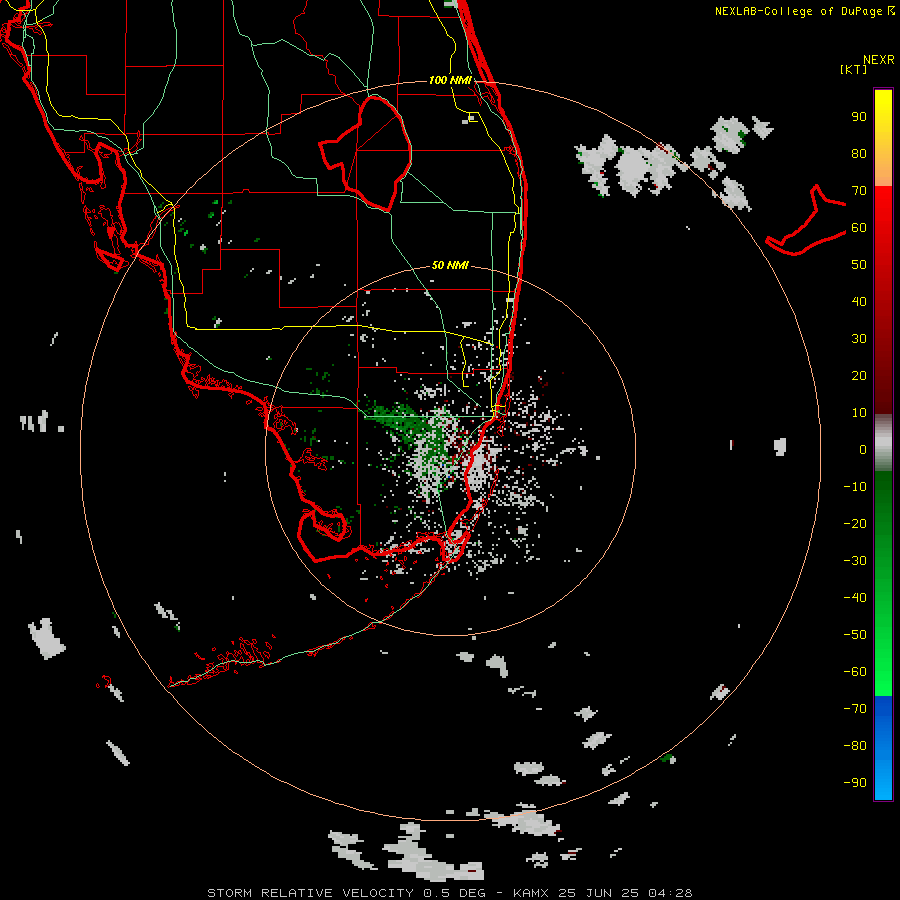Click the Storm Relative Velocity caption text

point(449,893)
